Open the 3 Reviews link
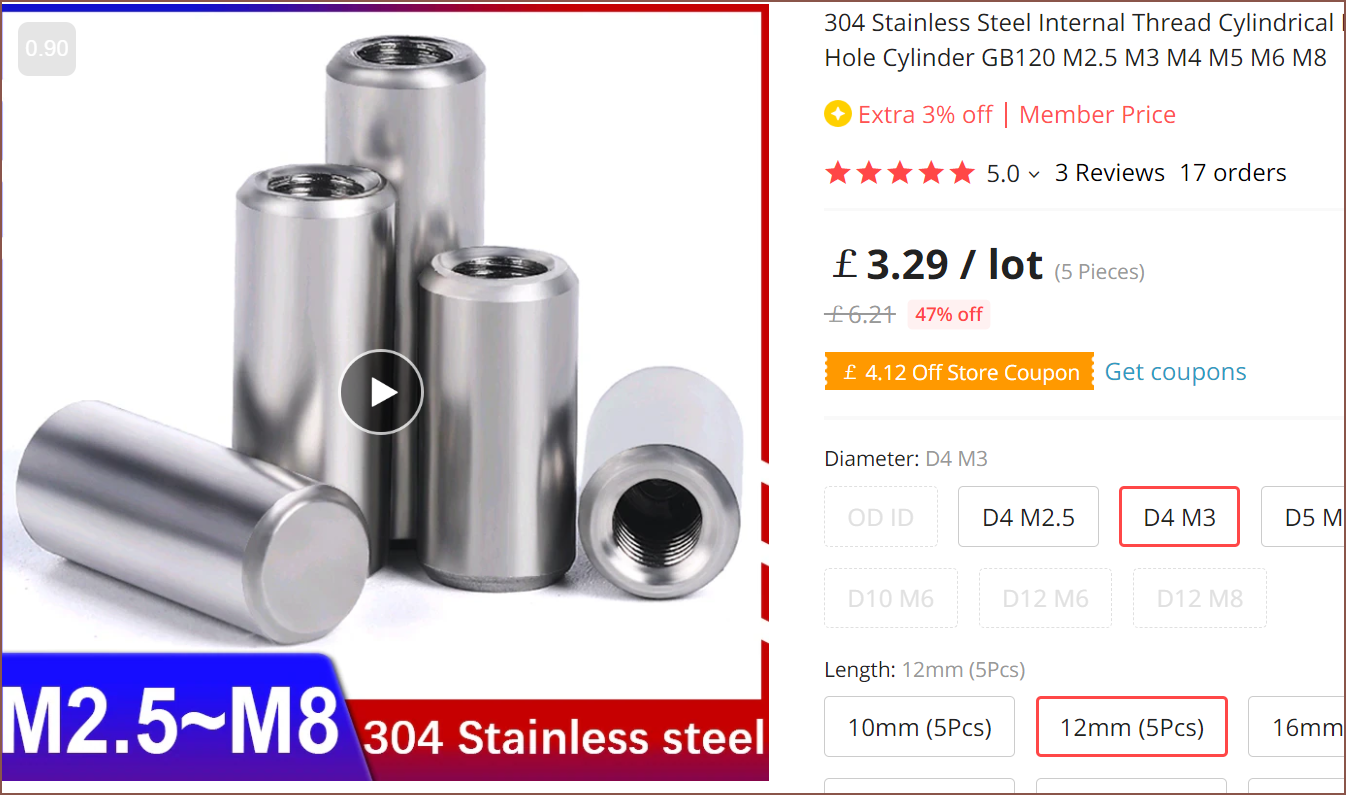The height and width of the screenshot is (795, 1346). (1110, 173)
